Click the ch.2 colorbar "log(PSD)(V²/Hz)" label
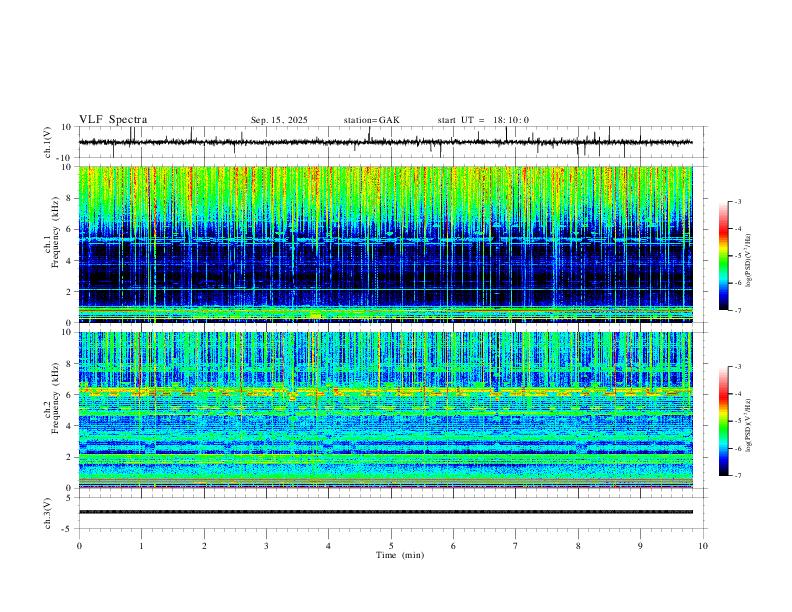 (x=748, y=426)
